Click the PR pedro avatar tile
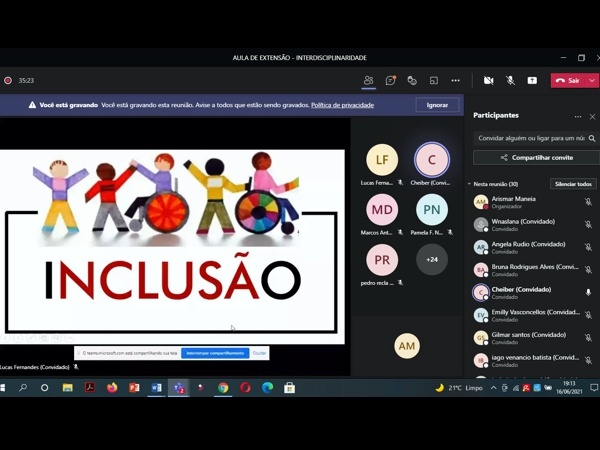 382,260
